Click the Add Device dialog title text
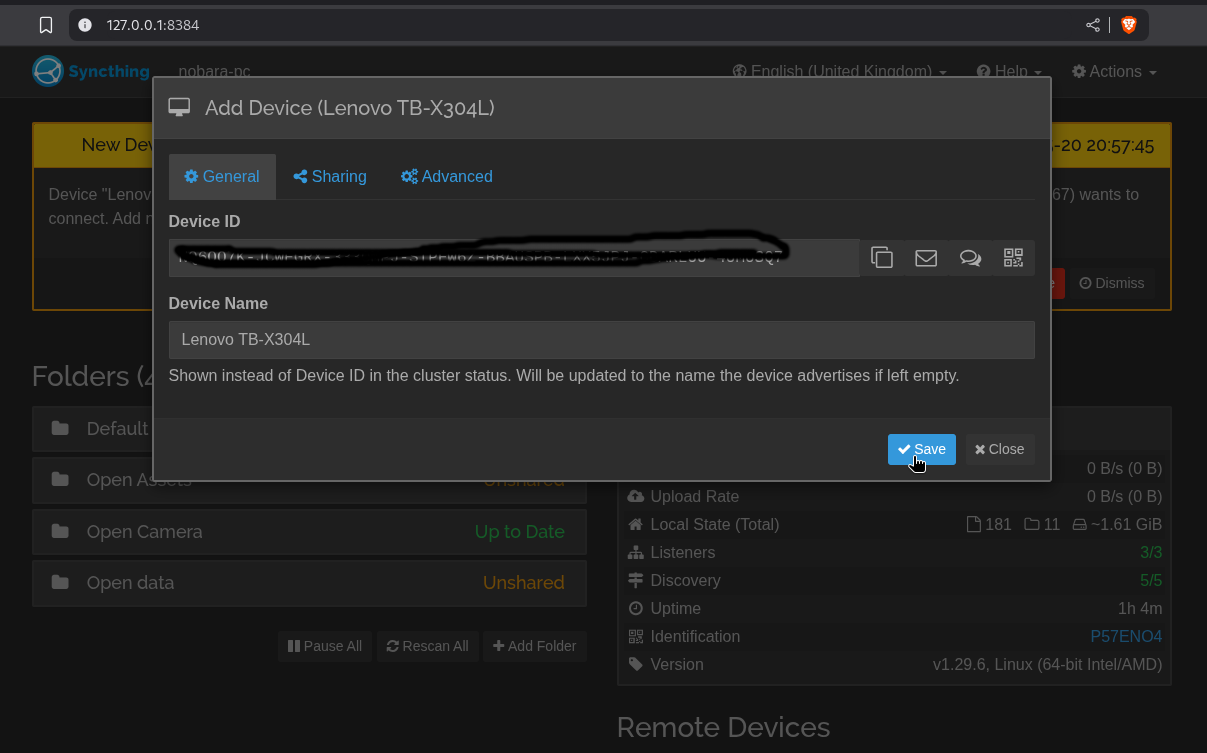The image size is (1207, 753). (x=350, y=108)
